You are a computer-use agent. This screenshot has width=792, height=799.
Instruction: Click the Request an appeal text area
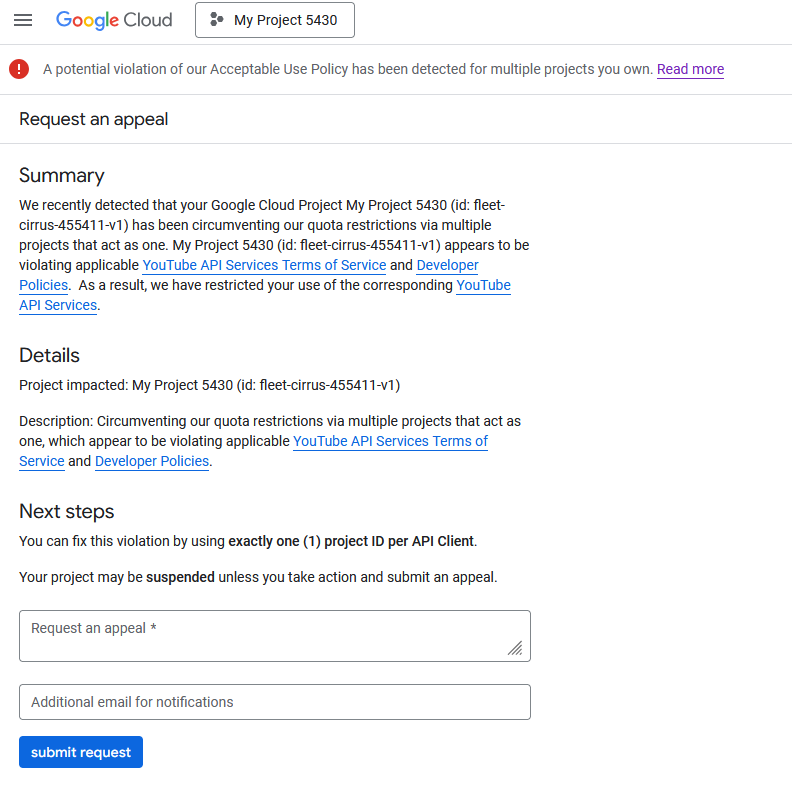click(275, 636)
